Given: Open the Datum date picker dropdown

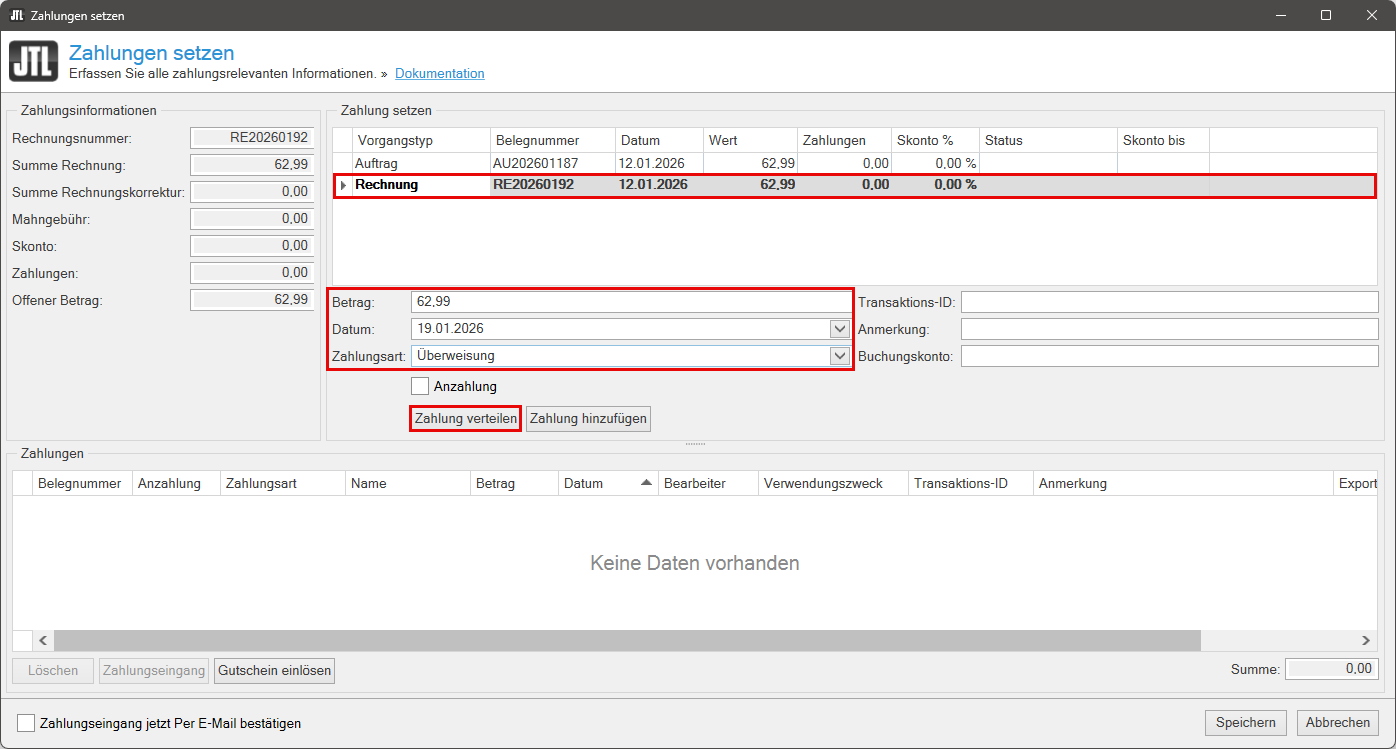Looking at the screenshot, I should [838, 329].
